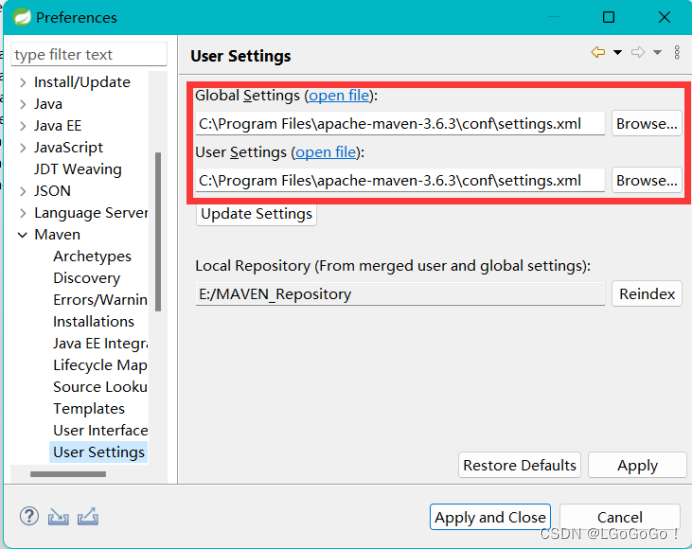Image resolution: width=692 pixels, height=549 pixels.
Task: Click the import preferences icon
Action: (59, 517)
